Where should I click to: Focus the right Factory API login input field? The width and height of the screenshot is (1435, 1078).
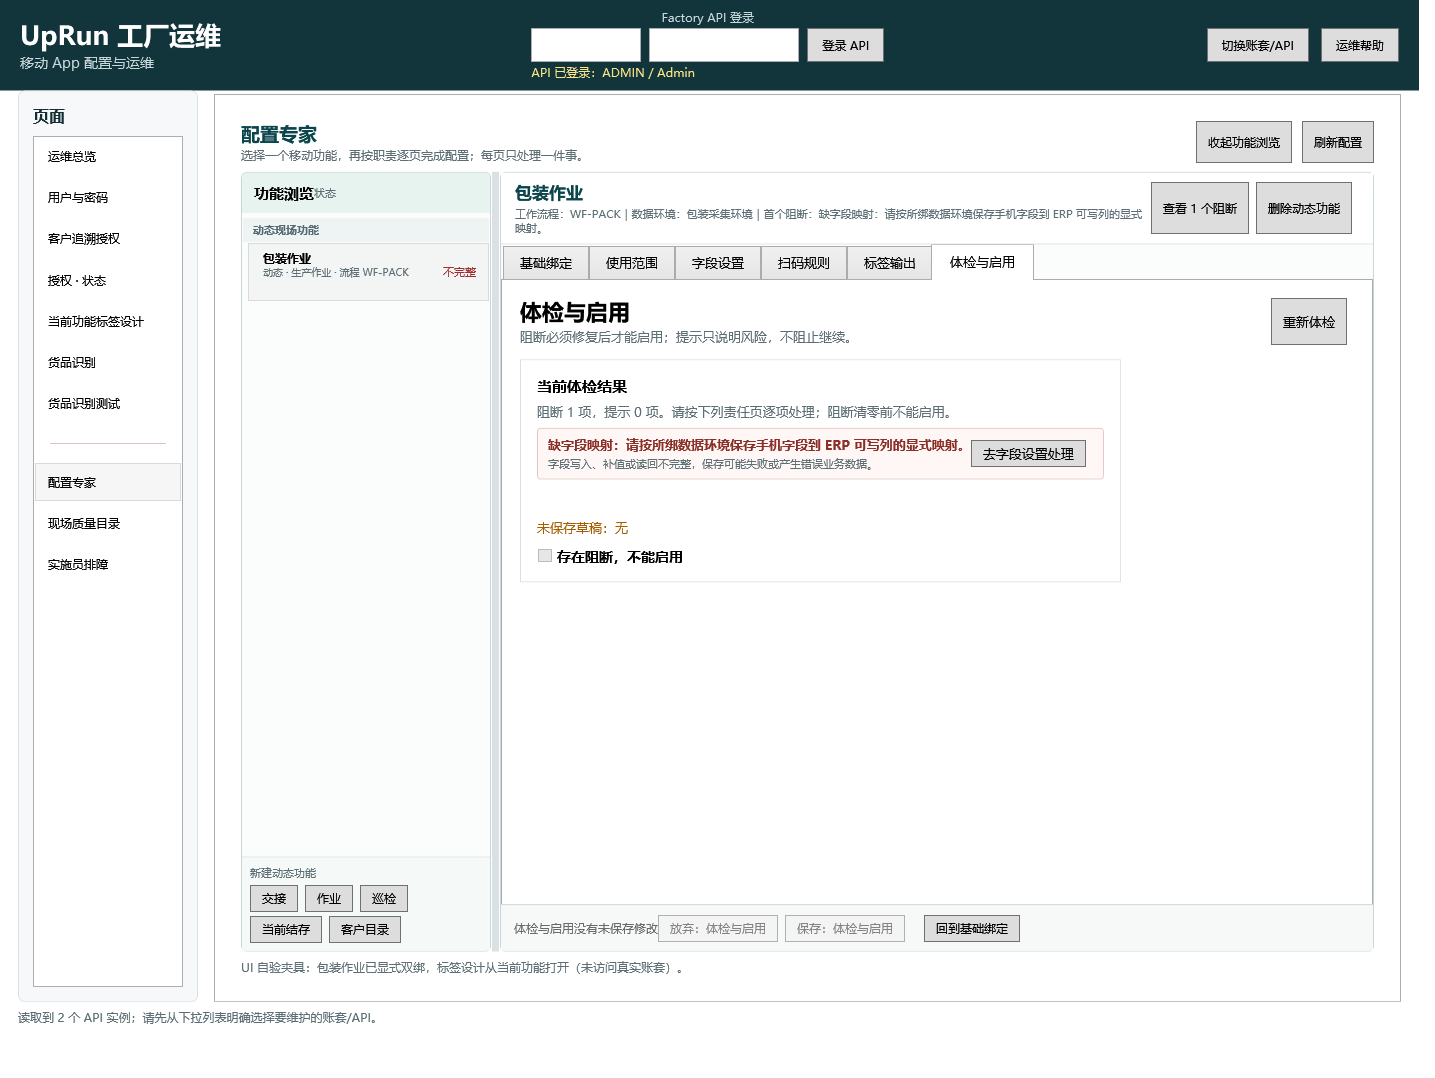pyautogui.click(x=724, y=45)
